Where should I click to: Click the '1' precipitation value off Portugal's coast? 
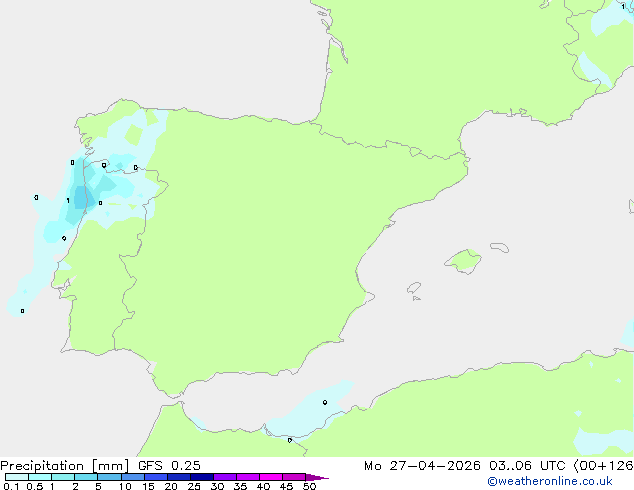pyautogui.click(x=68, y=201)
